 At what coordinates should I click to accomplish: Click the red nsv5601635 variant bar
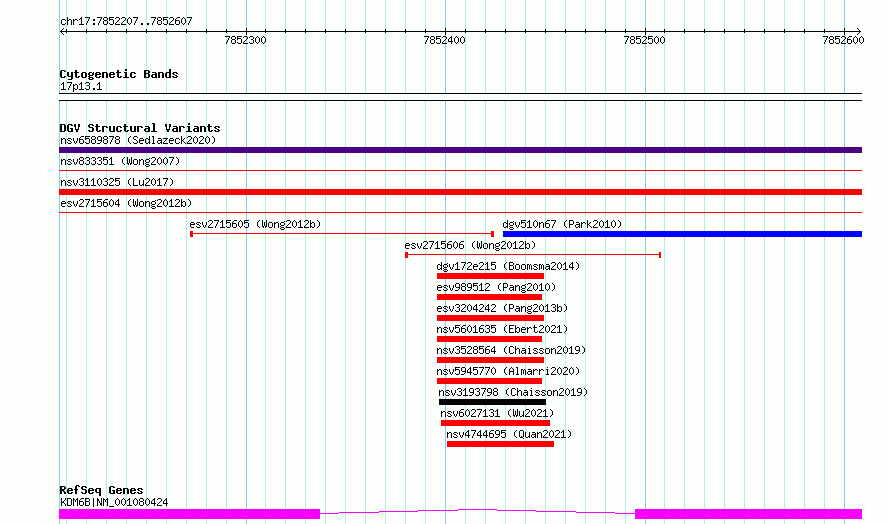point(489,339)
